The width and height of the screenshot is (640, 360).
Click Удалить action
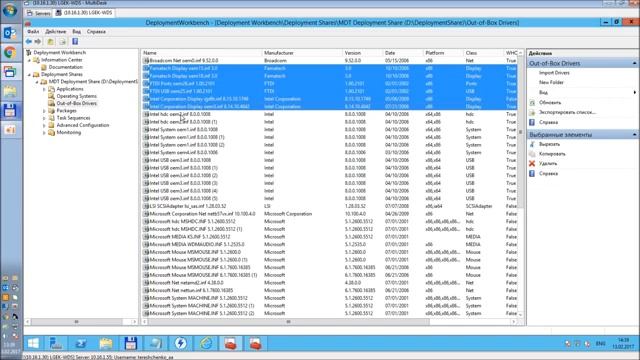(548, 163)
